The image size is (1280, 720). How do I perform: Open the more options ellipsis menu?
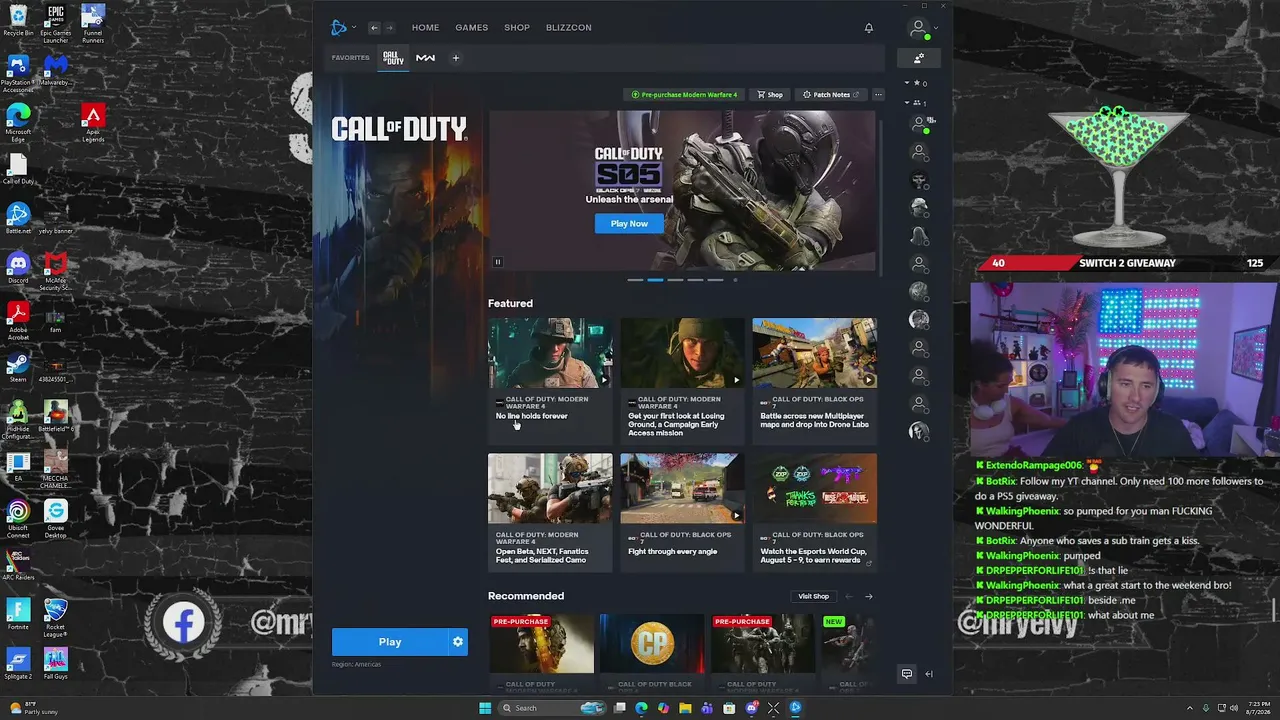coord(878,95)
